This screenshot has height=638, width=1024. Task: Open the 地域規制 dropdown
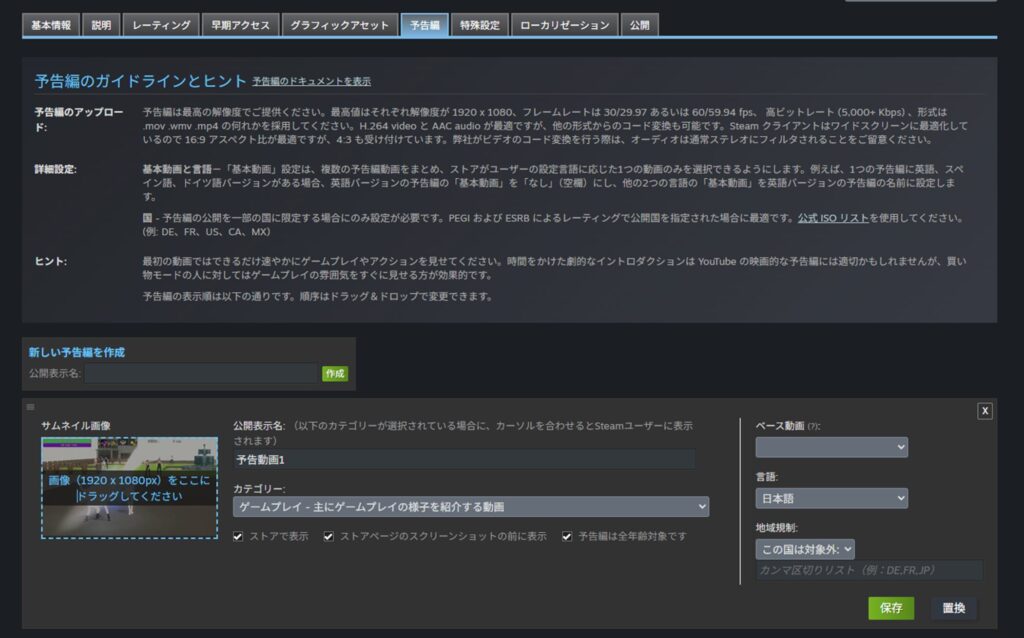[x=805, y=548]
